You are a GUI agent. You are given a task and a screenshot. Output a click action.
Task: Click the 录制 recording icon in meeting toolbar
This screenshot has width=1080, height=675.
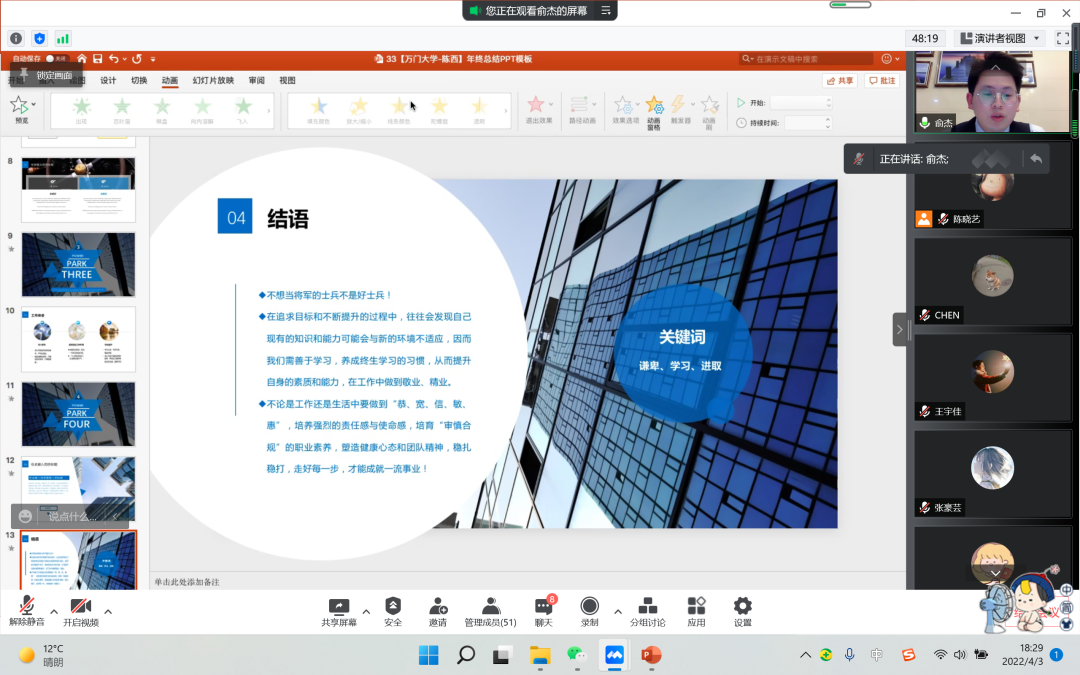pos(590,611)
